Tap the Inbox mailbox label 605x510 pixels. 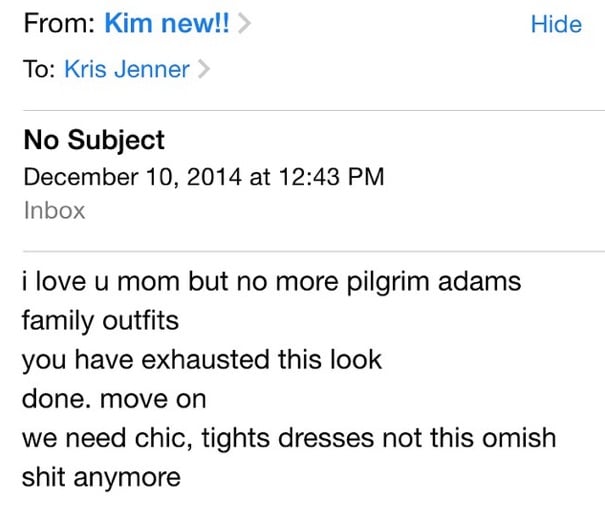point(54,211)
